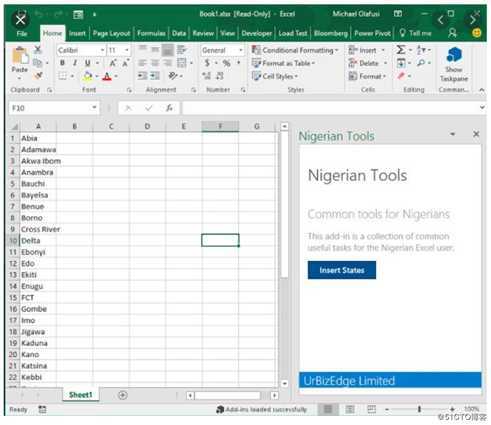The image size is (491, 425).
Task: Select cell A10 containing Delta
Action: [38, 241]
